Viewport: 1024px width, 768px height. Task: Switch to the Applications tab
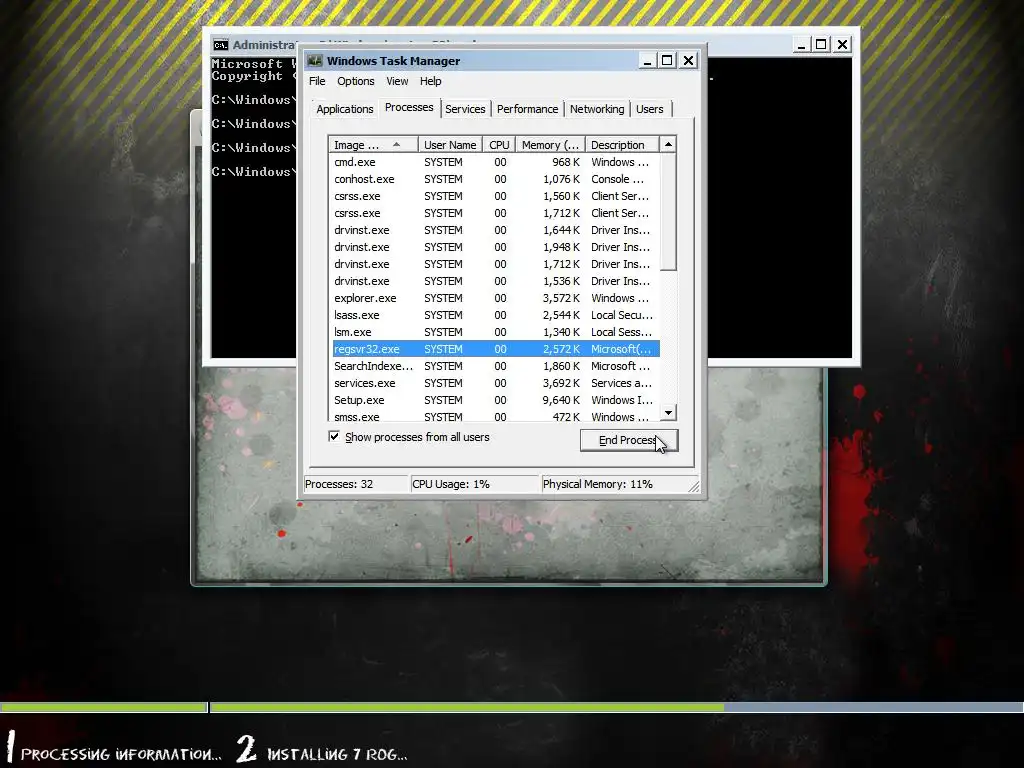345,109
